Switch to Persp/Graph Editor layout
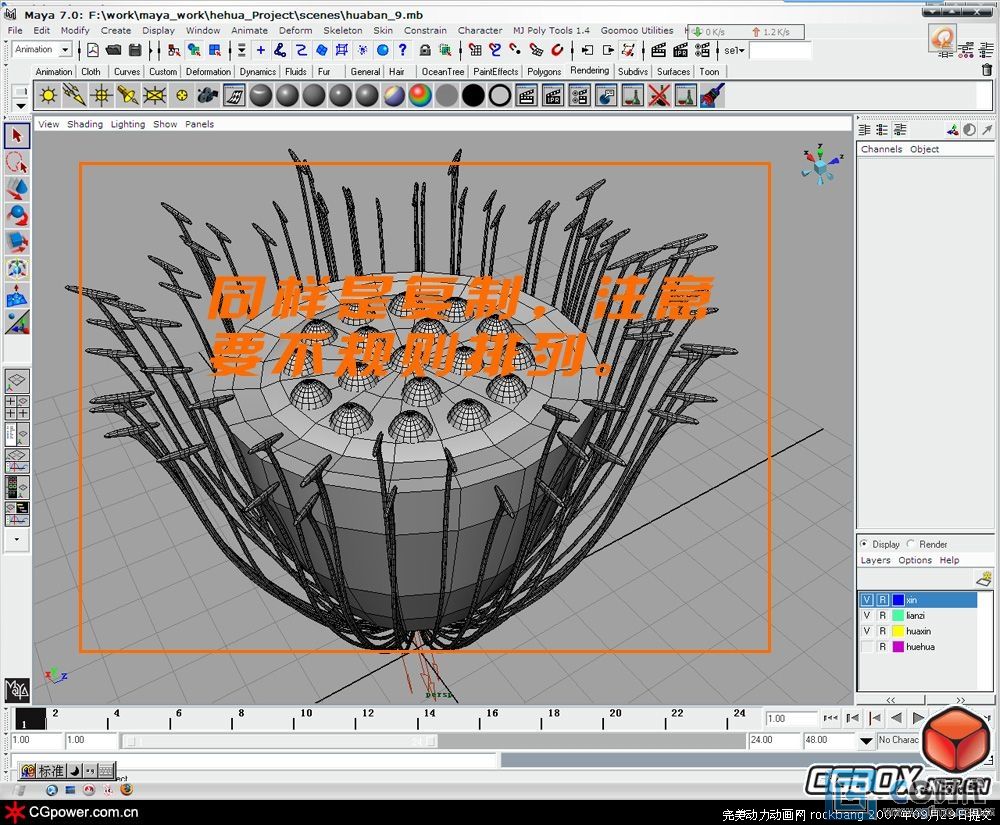Image resolution: width=1000 pixels, height=825 pixels. [x=17, y=462]
